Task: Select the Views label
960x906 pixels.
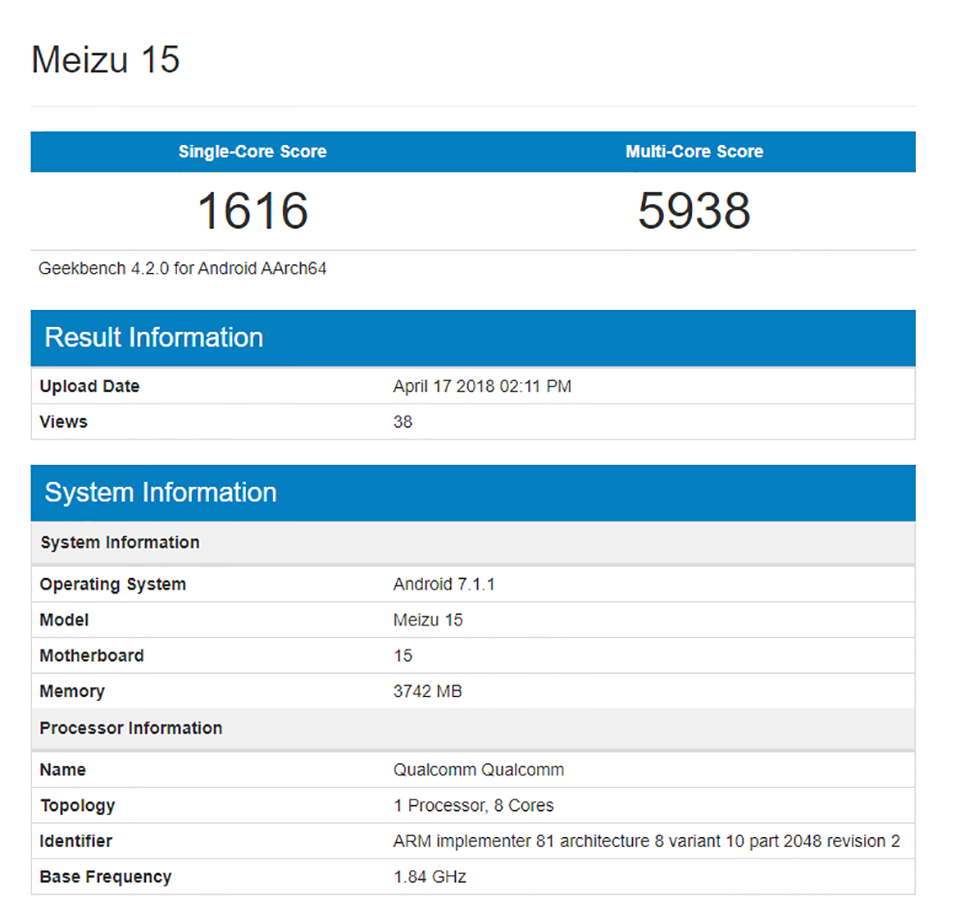Action: pos(64,422)
